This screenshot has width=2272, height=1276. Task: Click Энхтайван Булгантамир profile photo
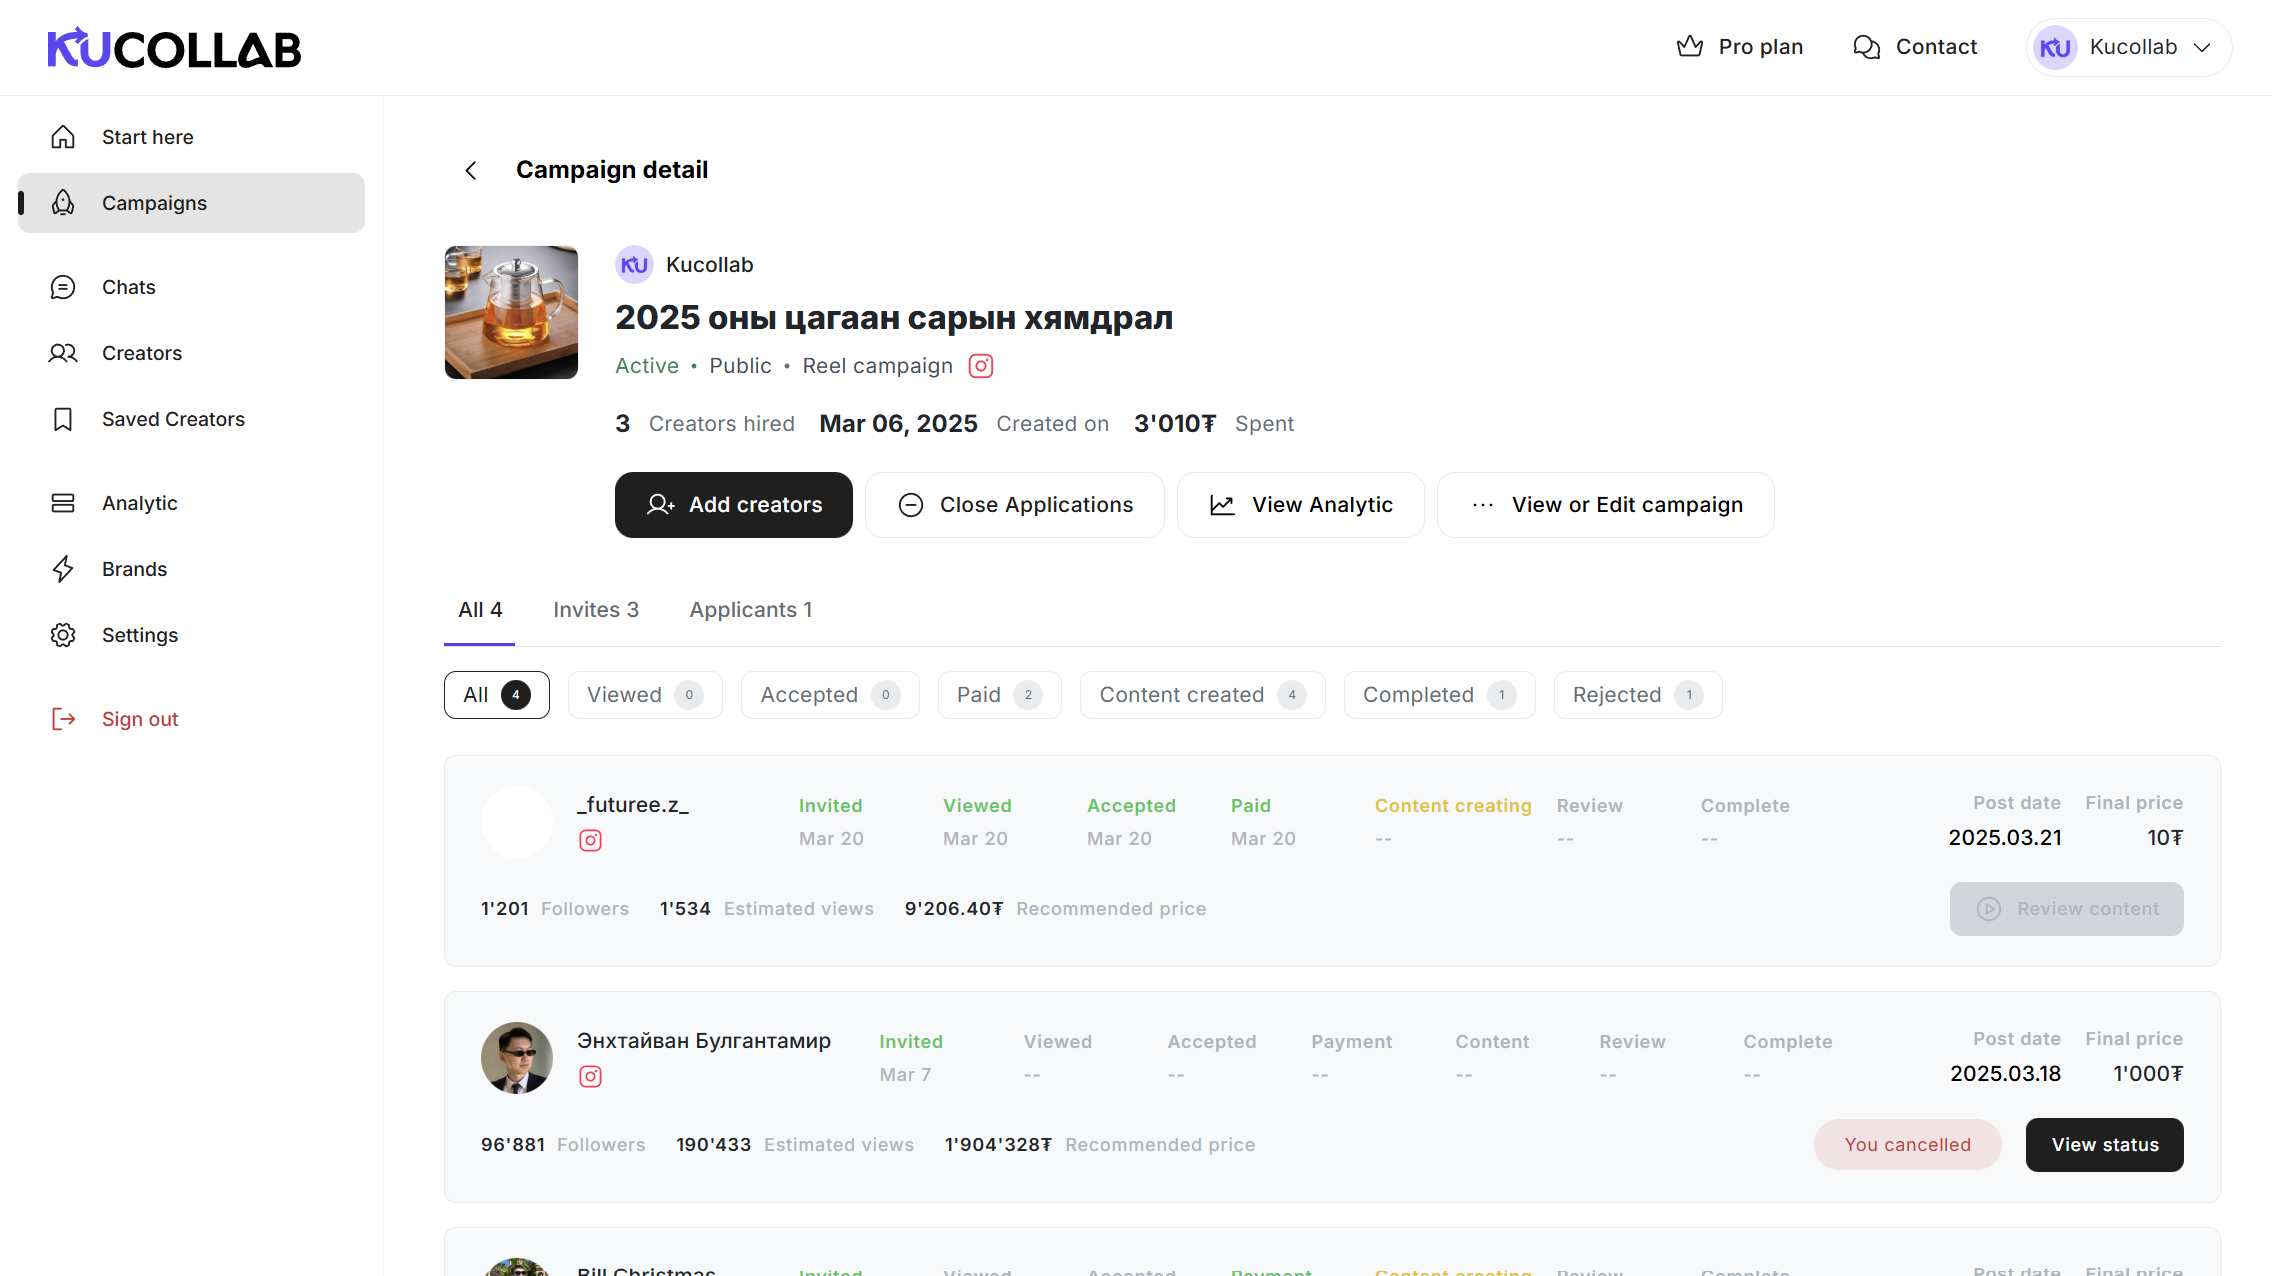pos(517,1058)
